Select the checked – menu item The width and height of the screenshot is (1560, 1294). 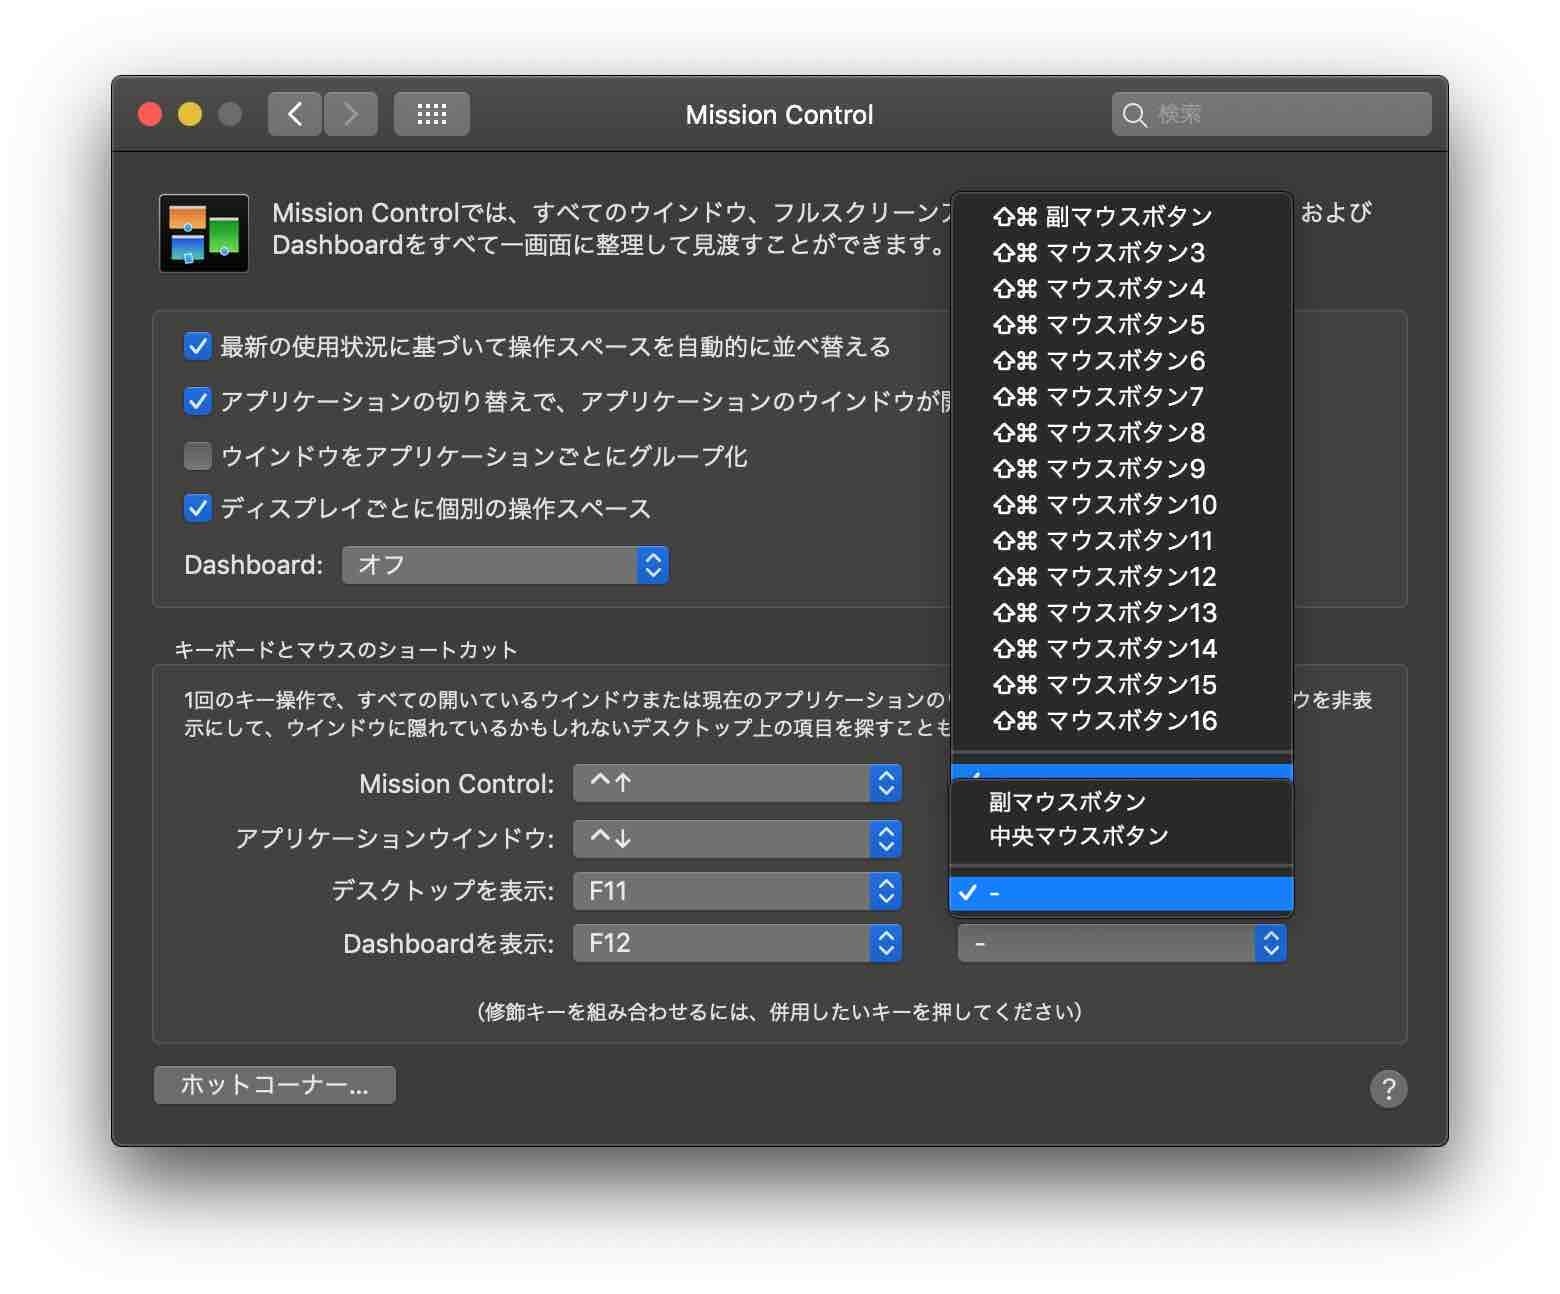1121,893
